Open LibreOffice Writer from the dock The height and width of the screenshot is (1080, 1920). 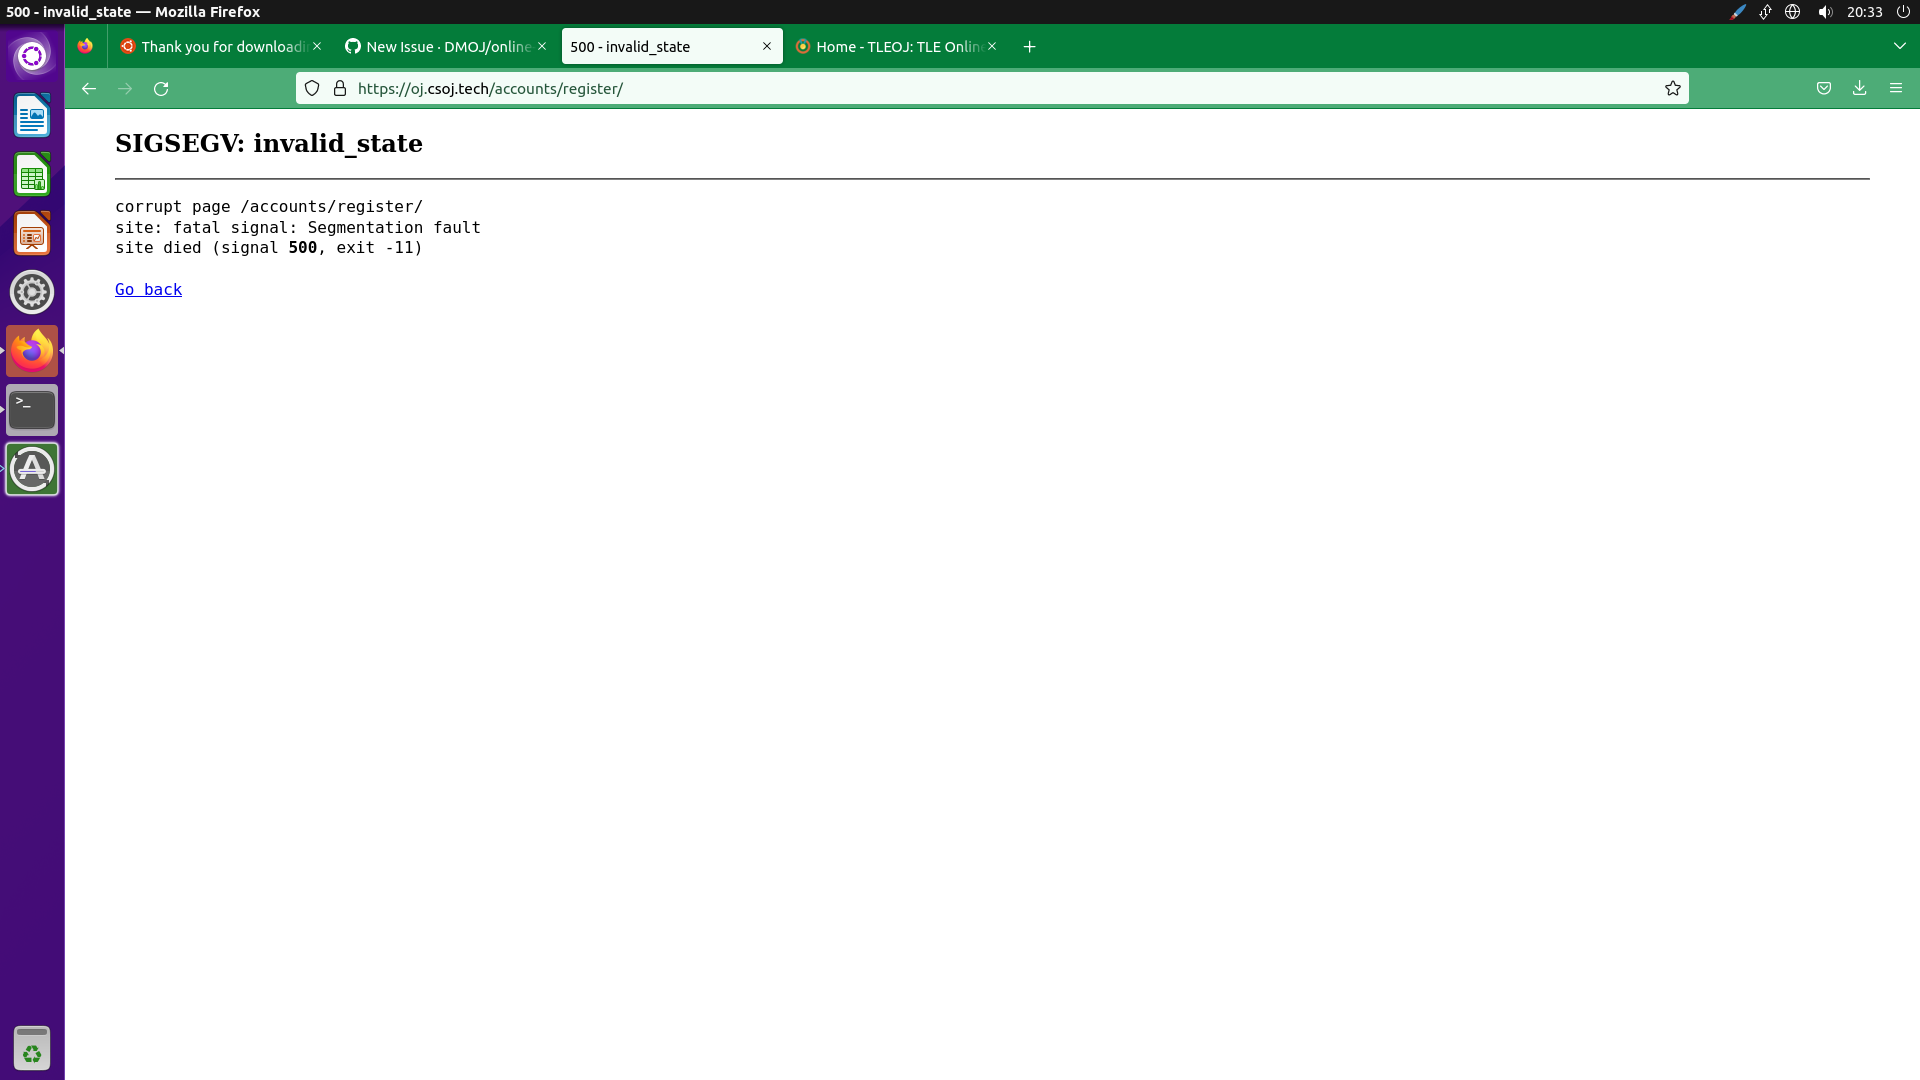(x=32, y=116)
